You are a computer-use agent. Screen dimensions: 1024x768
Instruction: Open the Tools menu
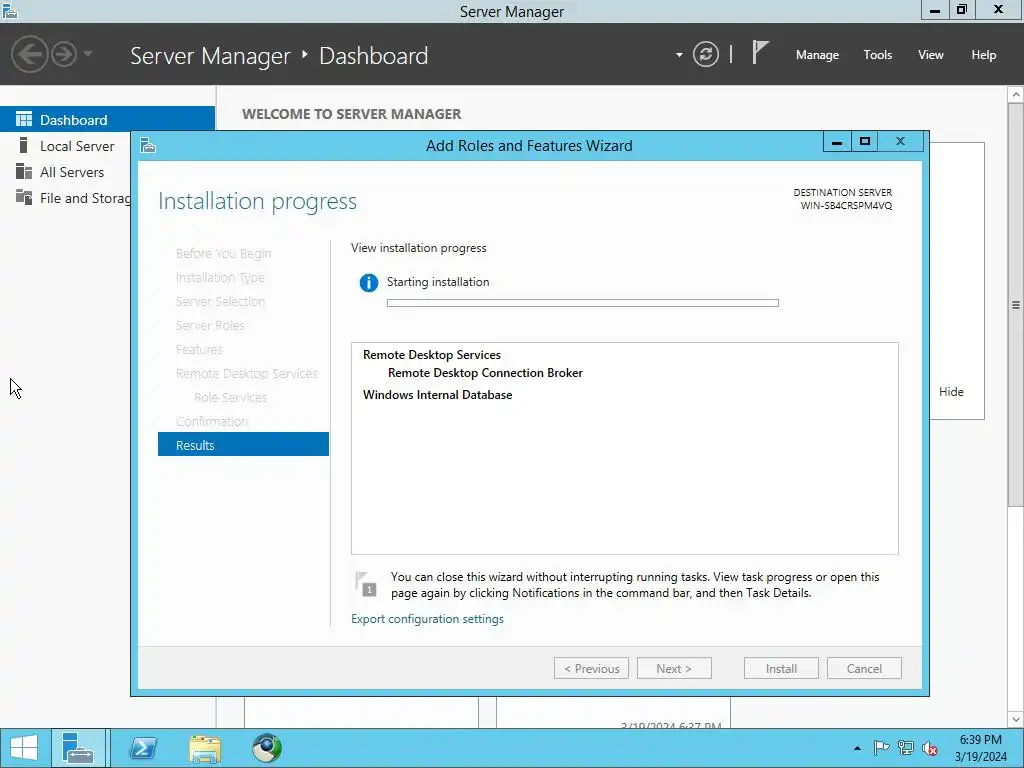(877, 55)
